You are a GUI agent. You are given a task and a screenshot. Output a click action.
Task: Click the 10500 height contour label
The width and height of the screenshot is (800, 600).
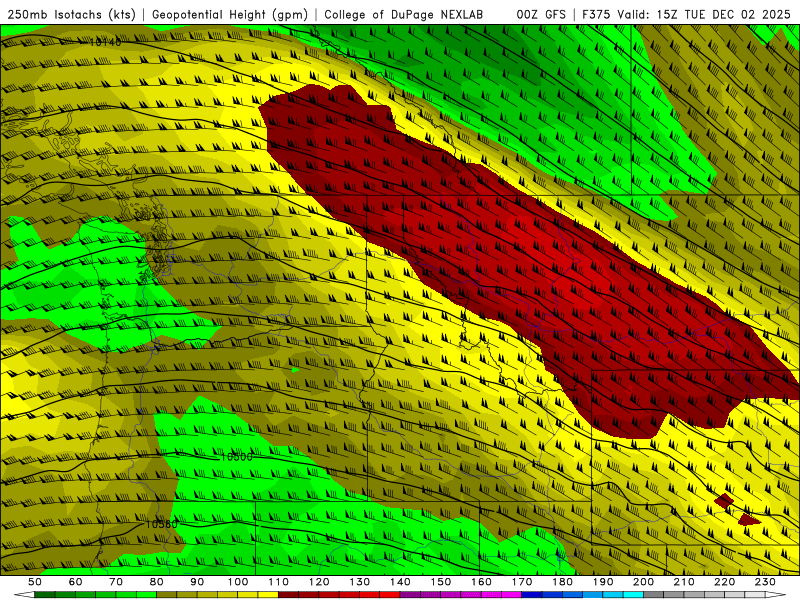tap(236, 457)
